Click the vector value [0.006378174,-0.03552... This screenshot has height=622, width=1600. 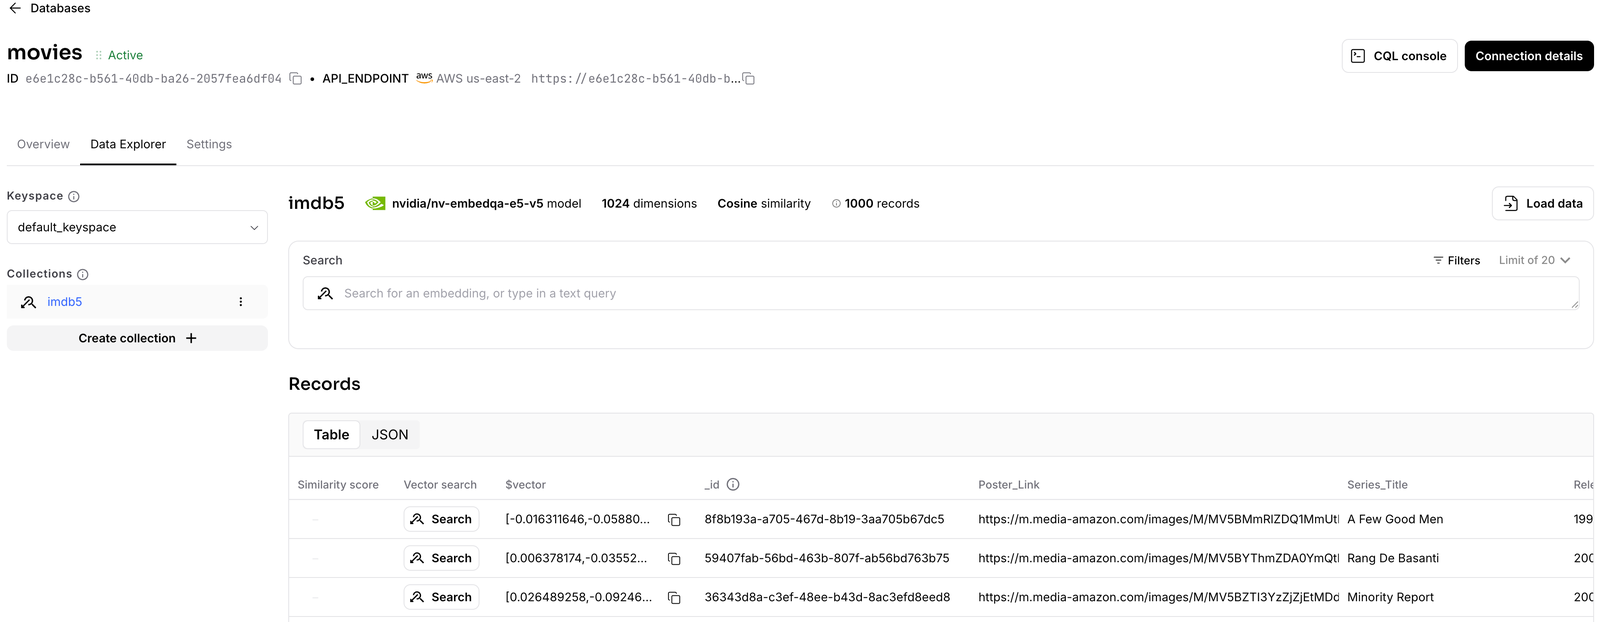tap(576, 558)
